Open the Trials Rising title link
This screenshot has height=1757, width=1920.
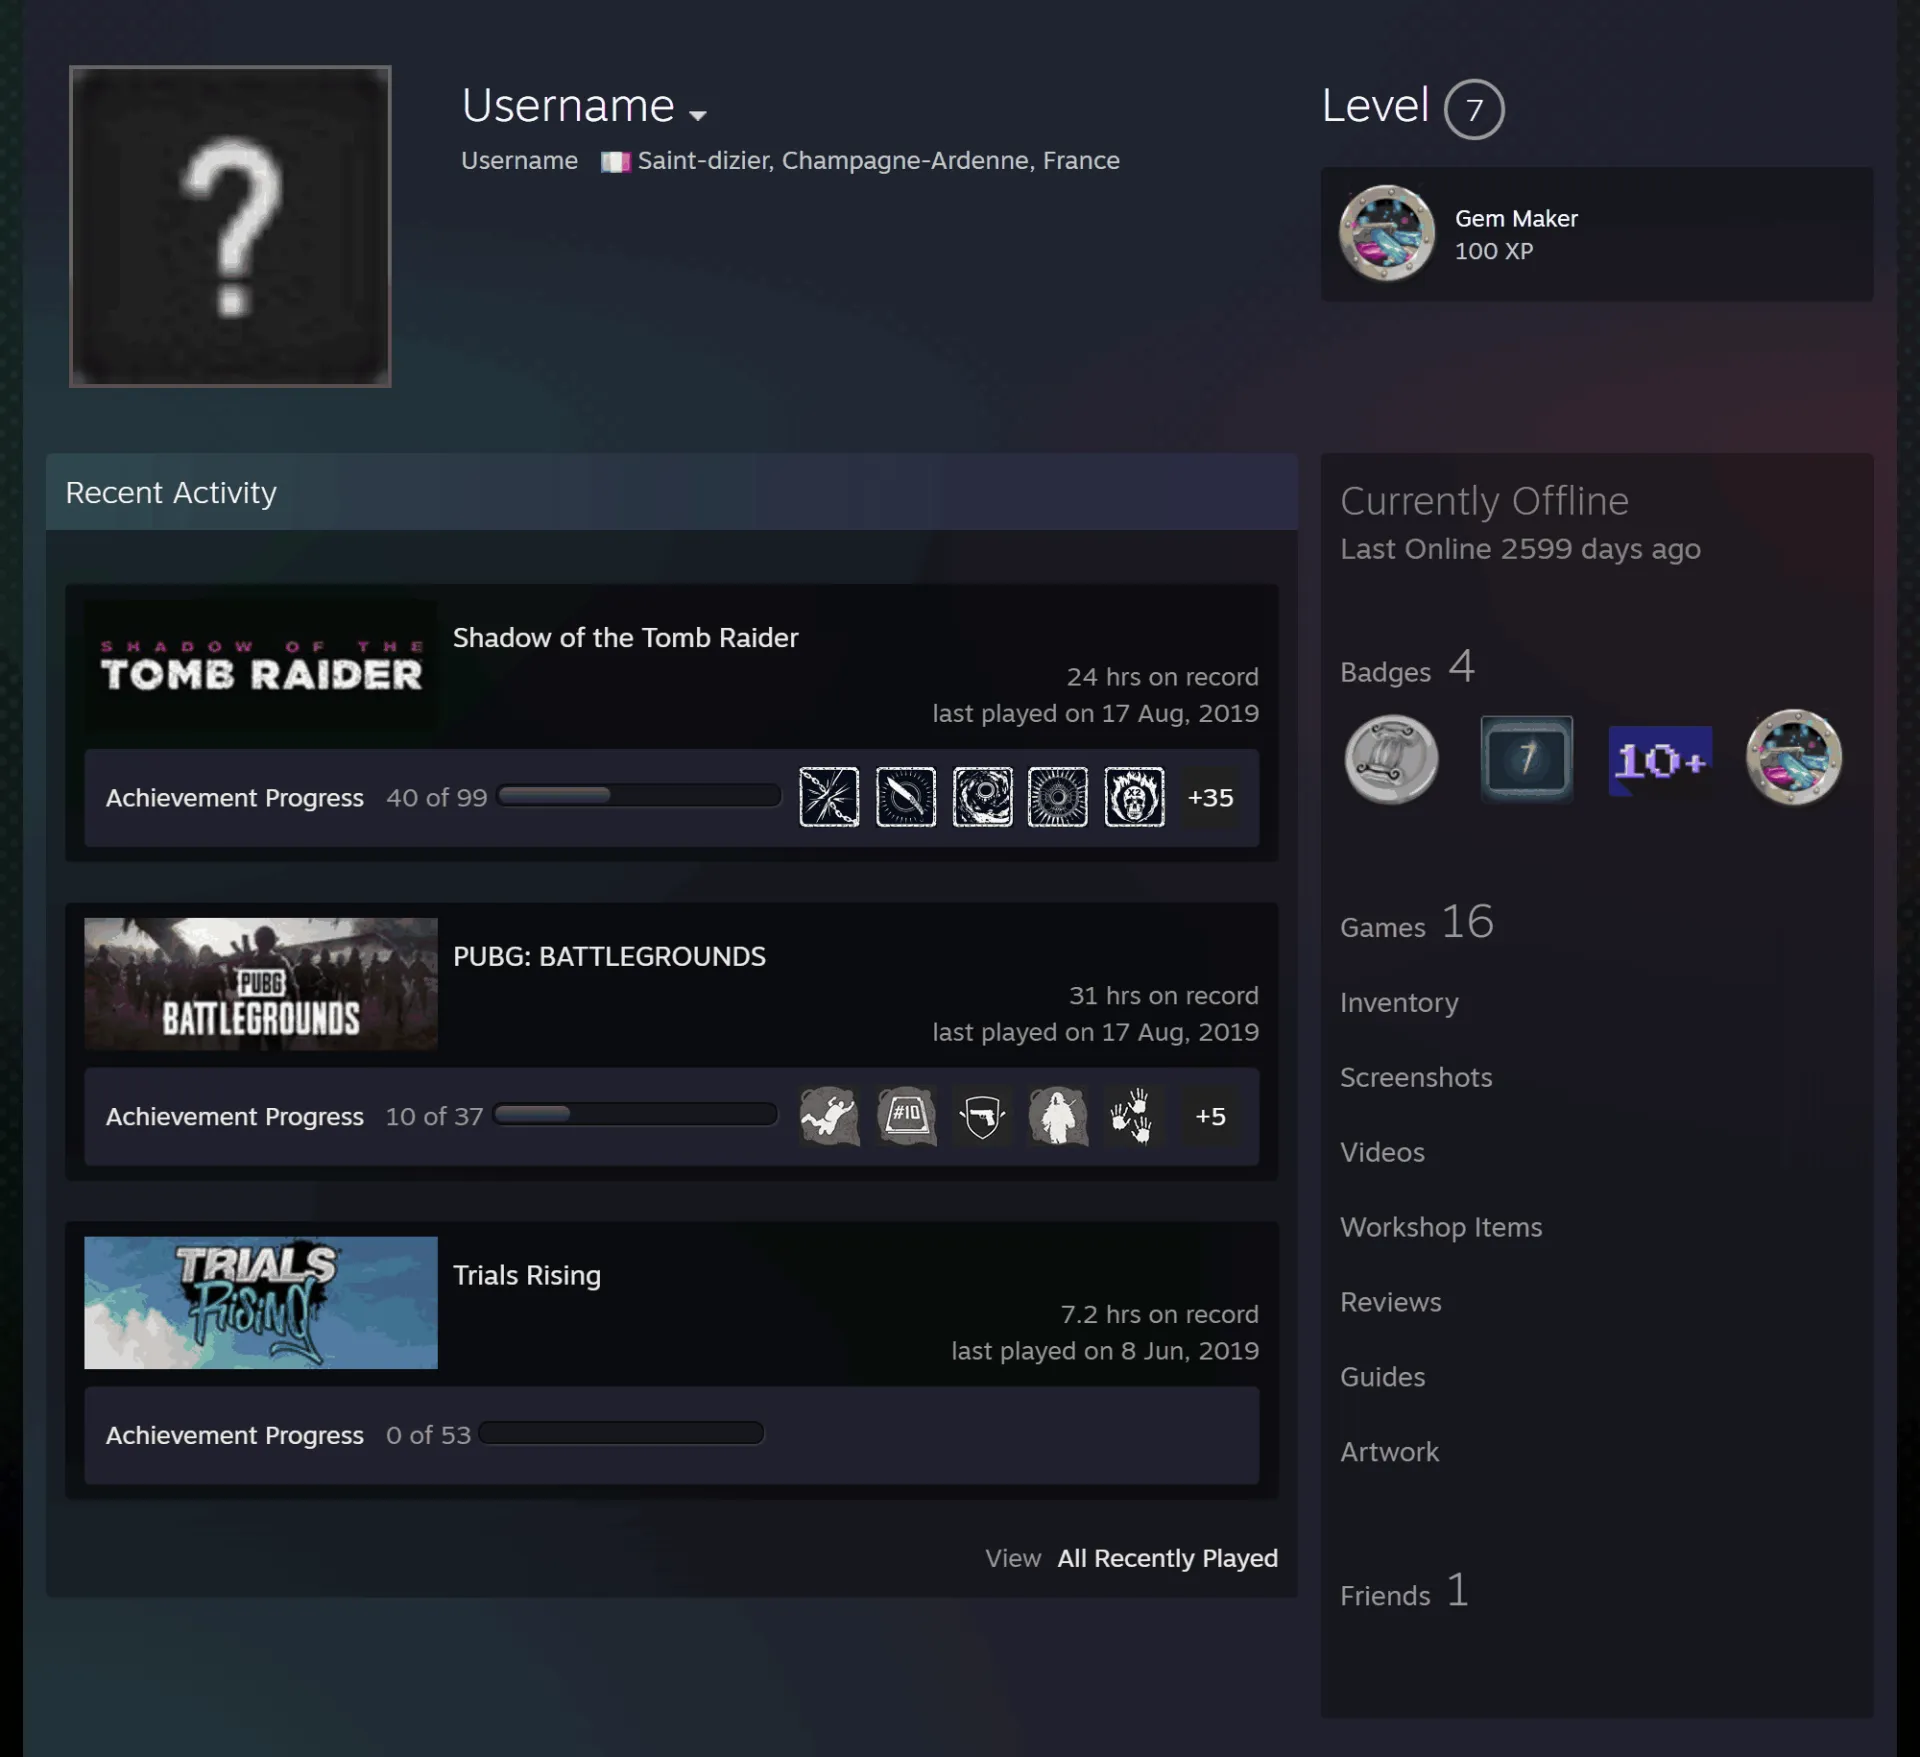point(527,1276)
